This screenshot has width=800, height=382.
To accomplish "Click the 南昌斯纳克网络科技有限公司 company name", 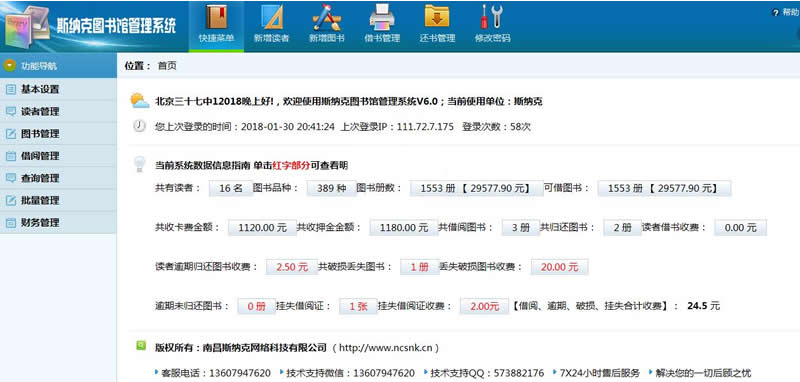I will coord(265,348).
